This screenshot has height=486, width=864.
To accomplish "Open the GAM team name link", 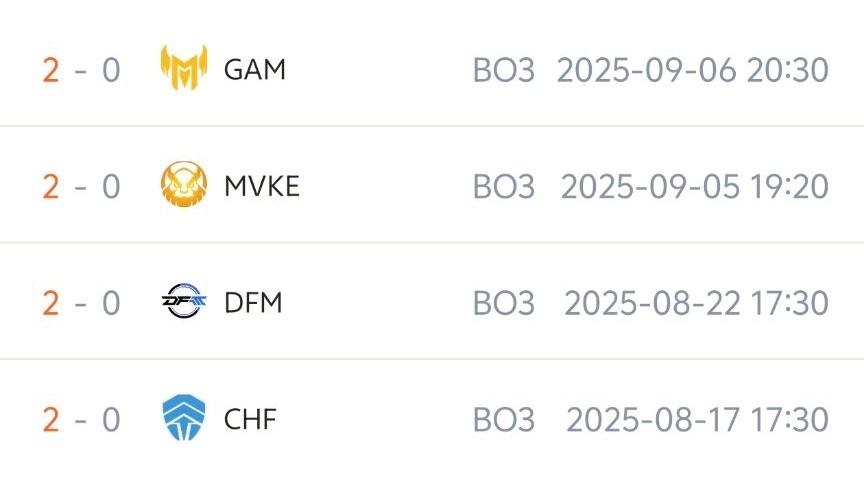I will pos(255,70).
